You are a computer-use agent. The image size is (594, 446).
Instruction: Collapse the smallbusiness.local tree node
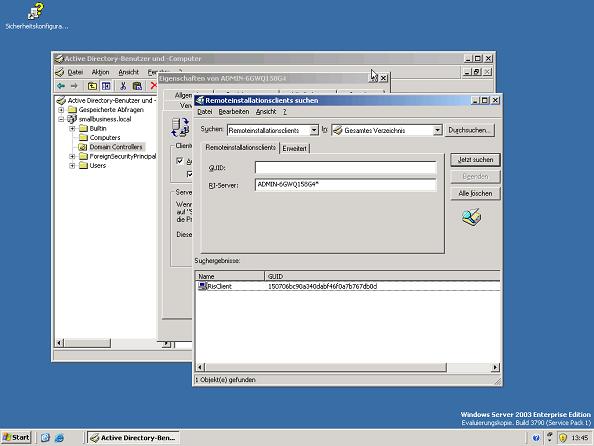pos(61,119)
